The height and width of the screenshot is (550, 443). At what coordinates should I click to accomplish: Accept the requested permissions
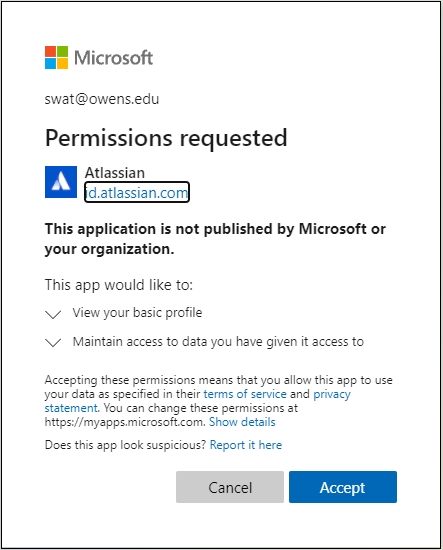pos(343,487)
